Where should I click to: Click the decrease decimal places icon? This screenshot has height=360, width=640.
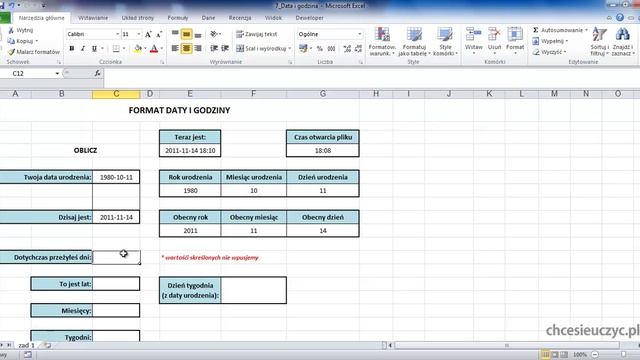tap(358, 49)
